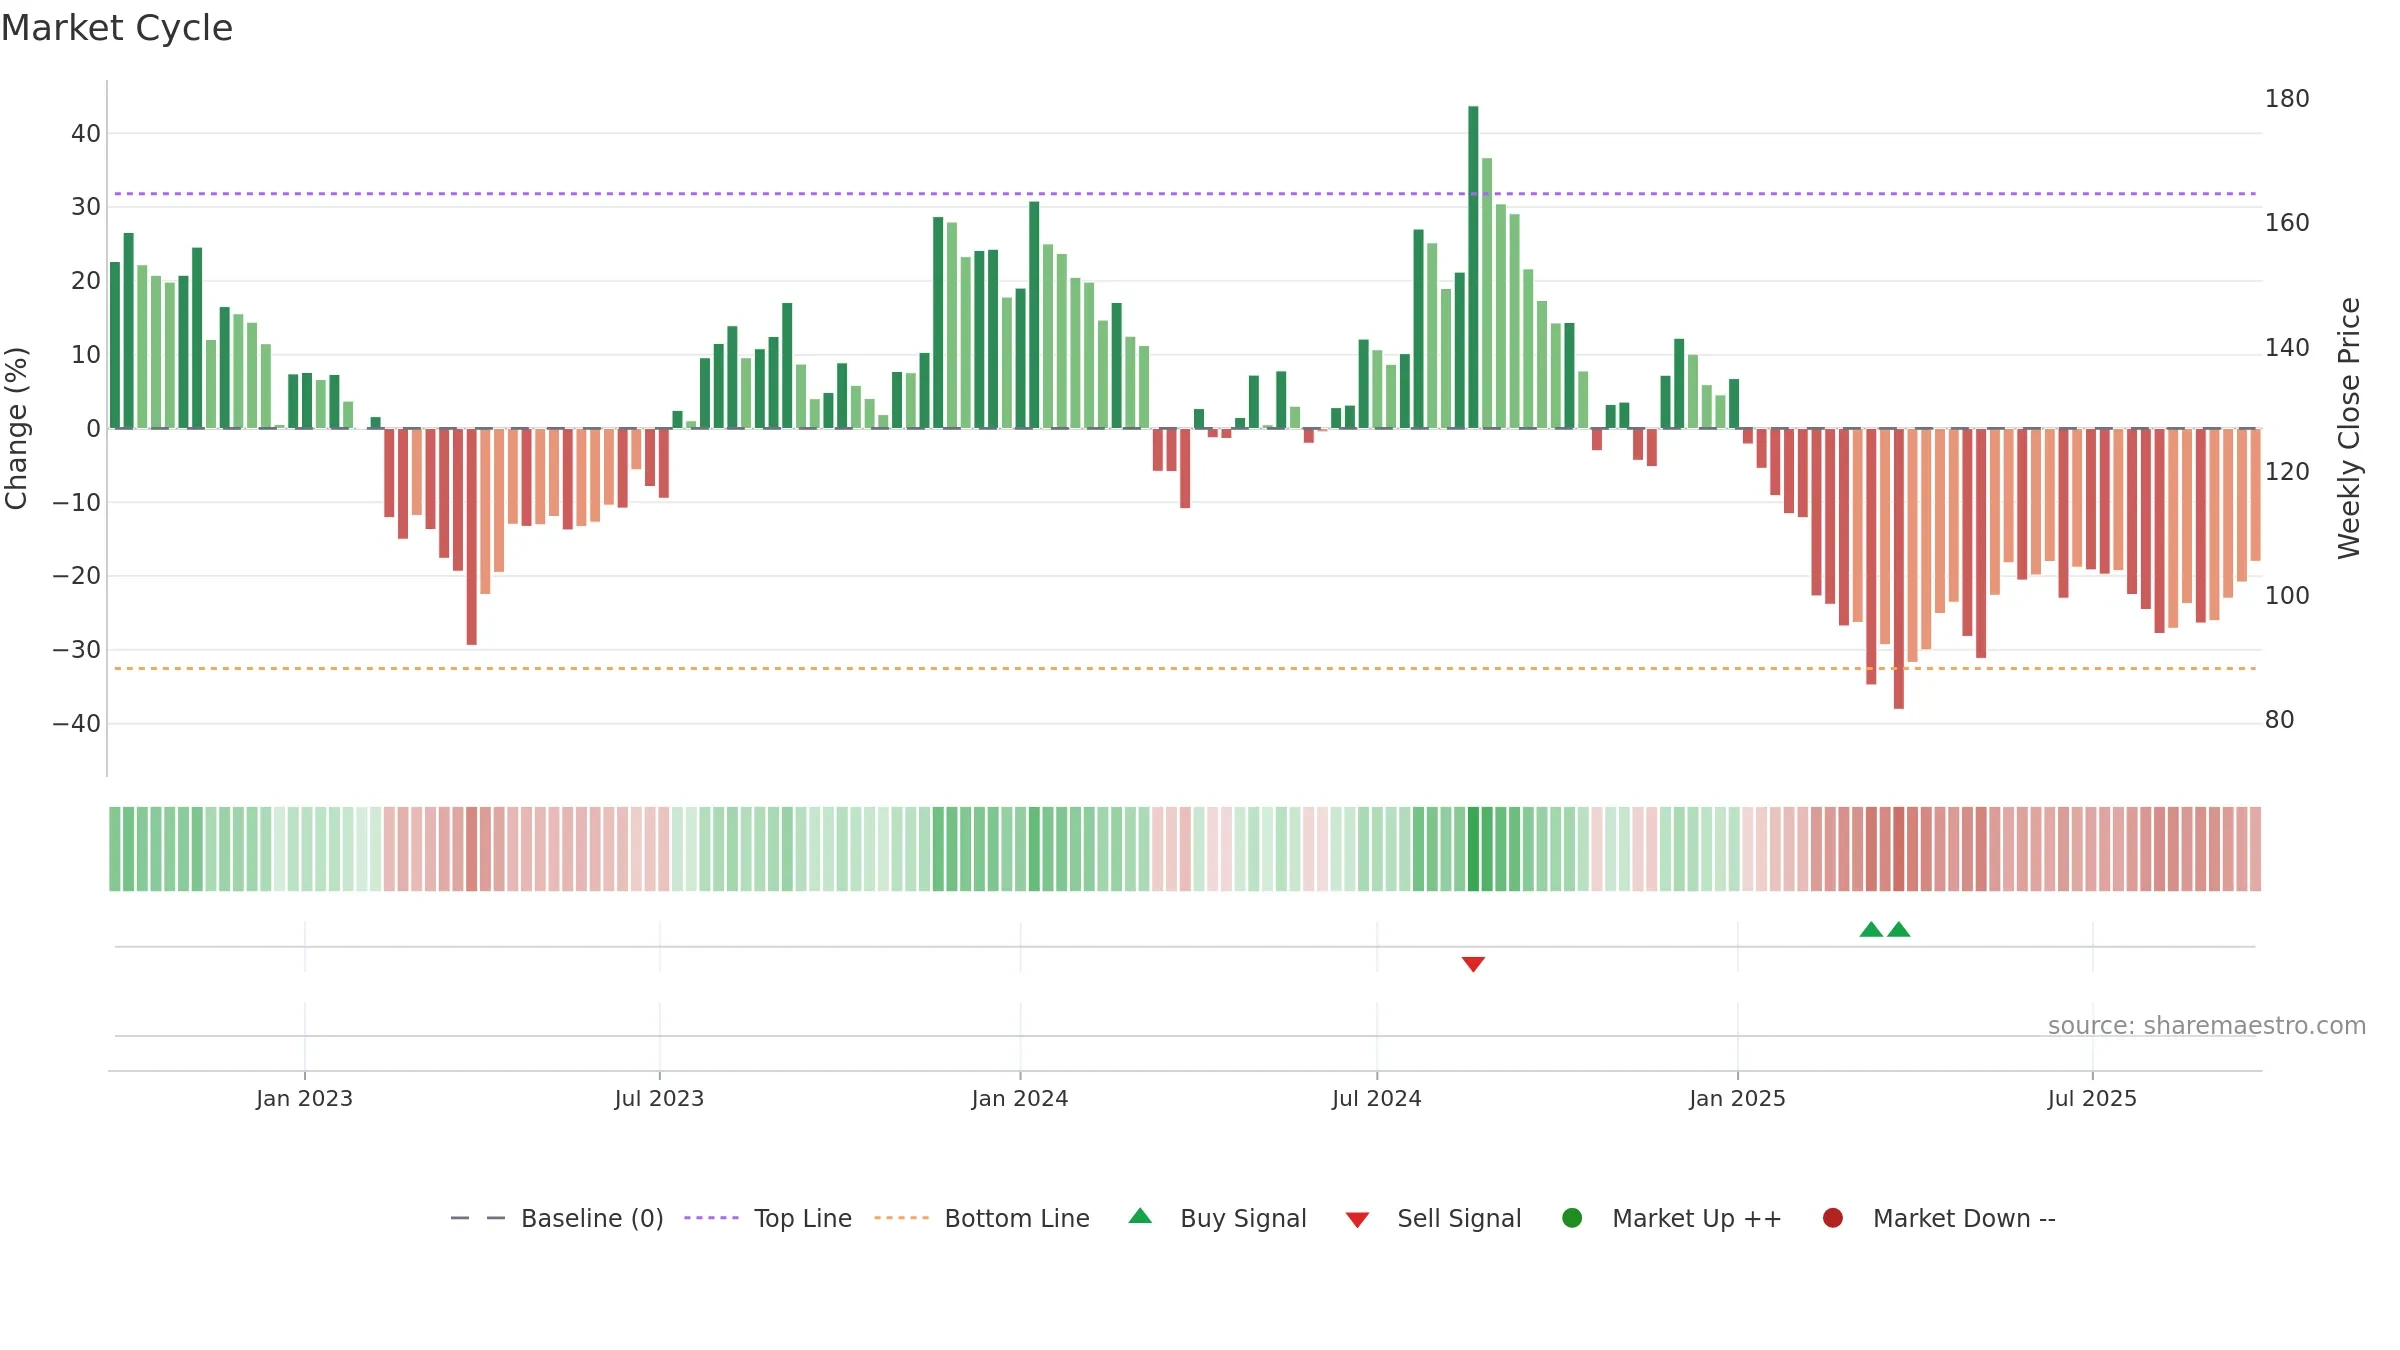2400x1350 pixels.
Task: Click the 40 tick on Change axis
Action: click(x=86, y=133)
